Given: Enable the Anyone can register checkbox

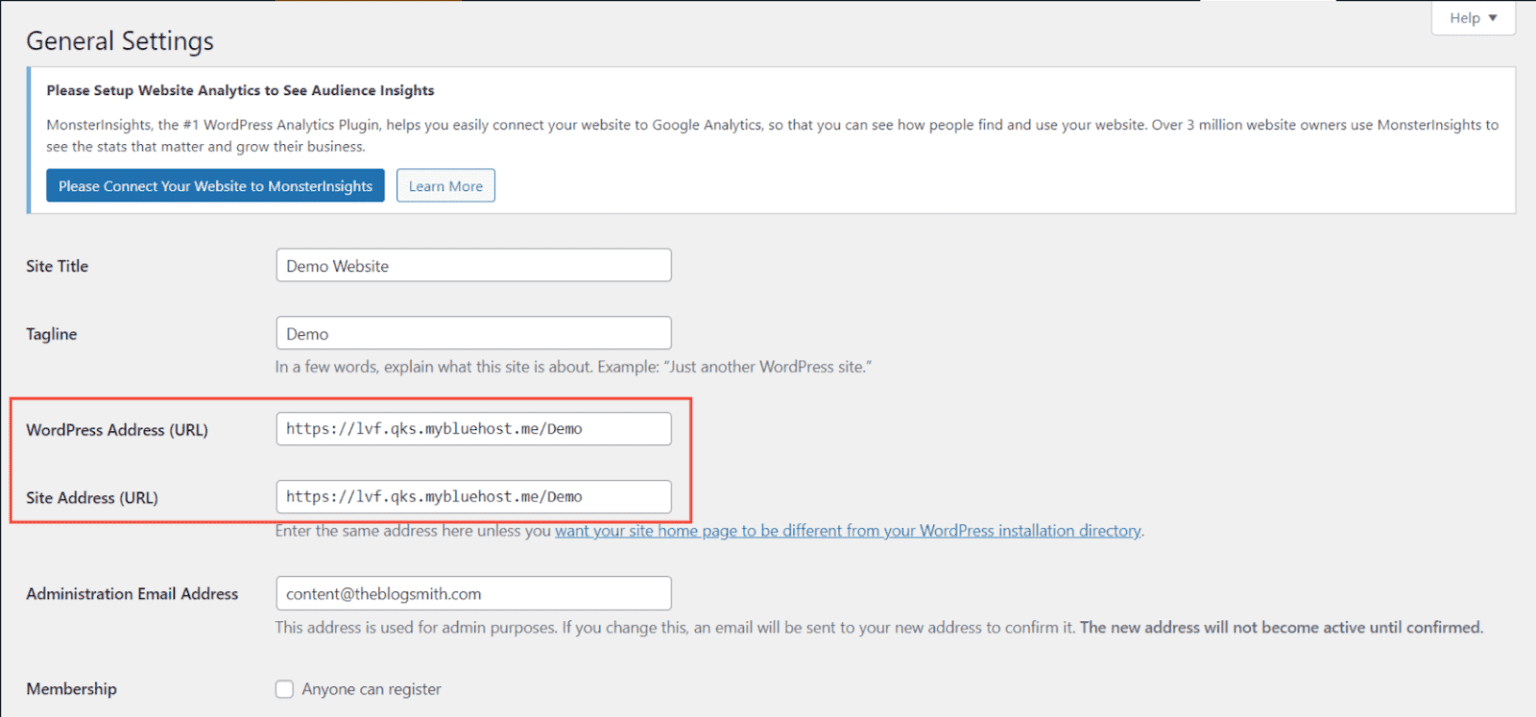Looking at the screenshot, I should [284, 689].
